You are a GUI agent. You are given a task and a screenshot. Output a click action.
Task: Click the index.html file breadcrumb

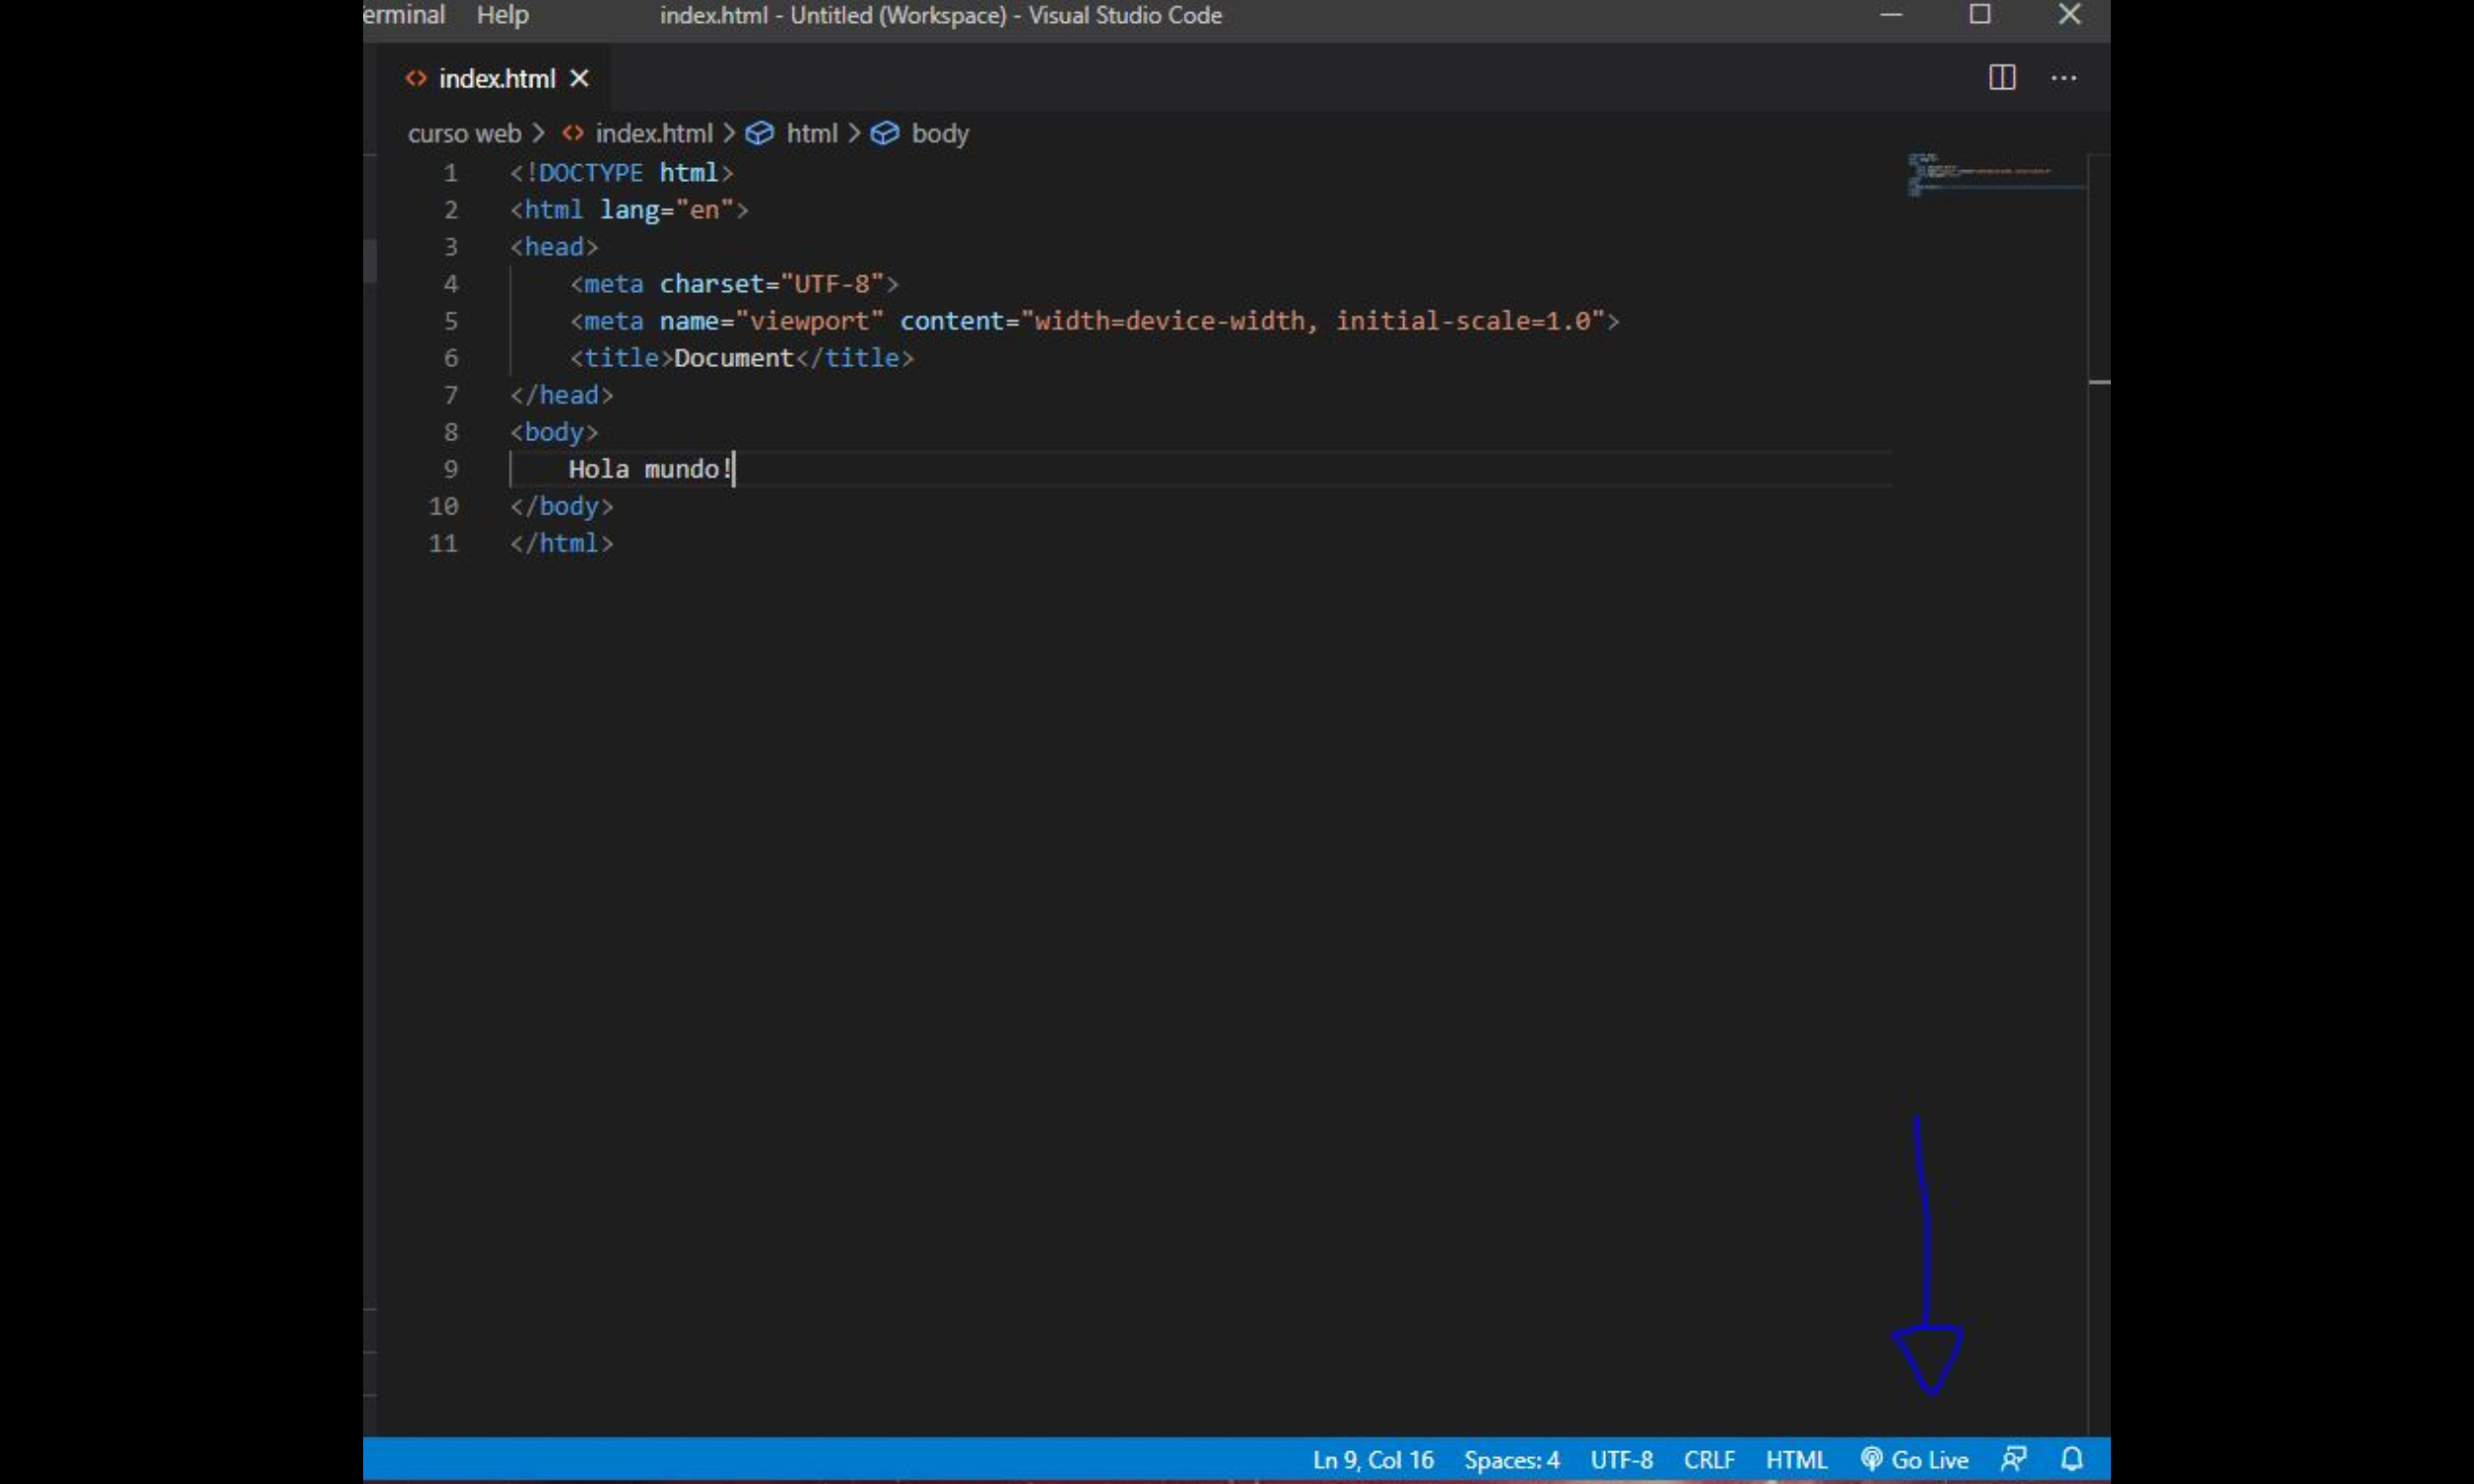point(653,133)
